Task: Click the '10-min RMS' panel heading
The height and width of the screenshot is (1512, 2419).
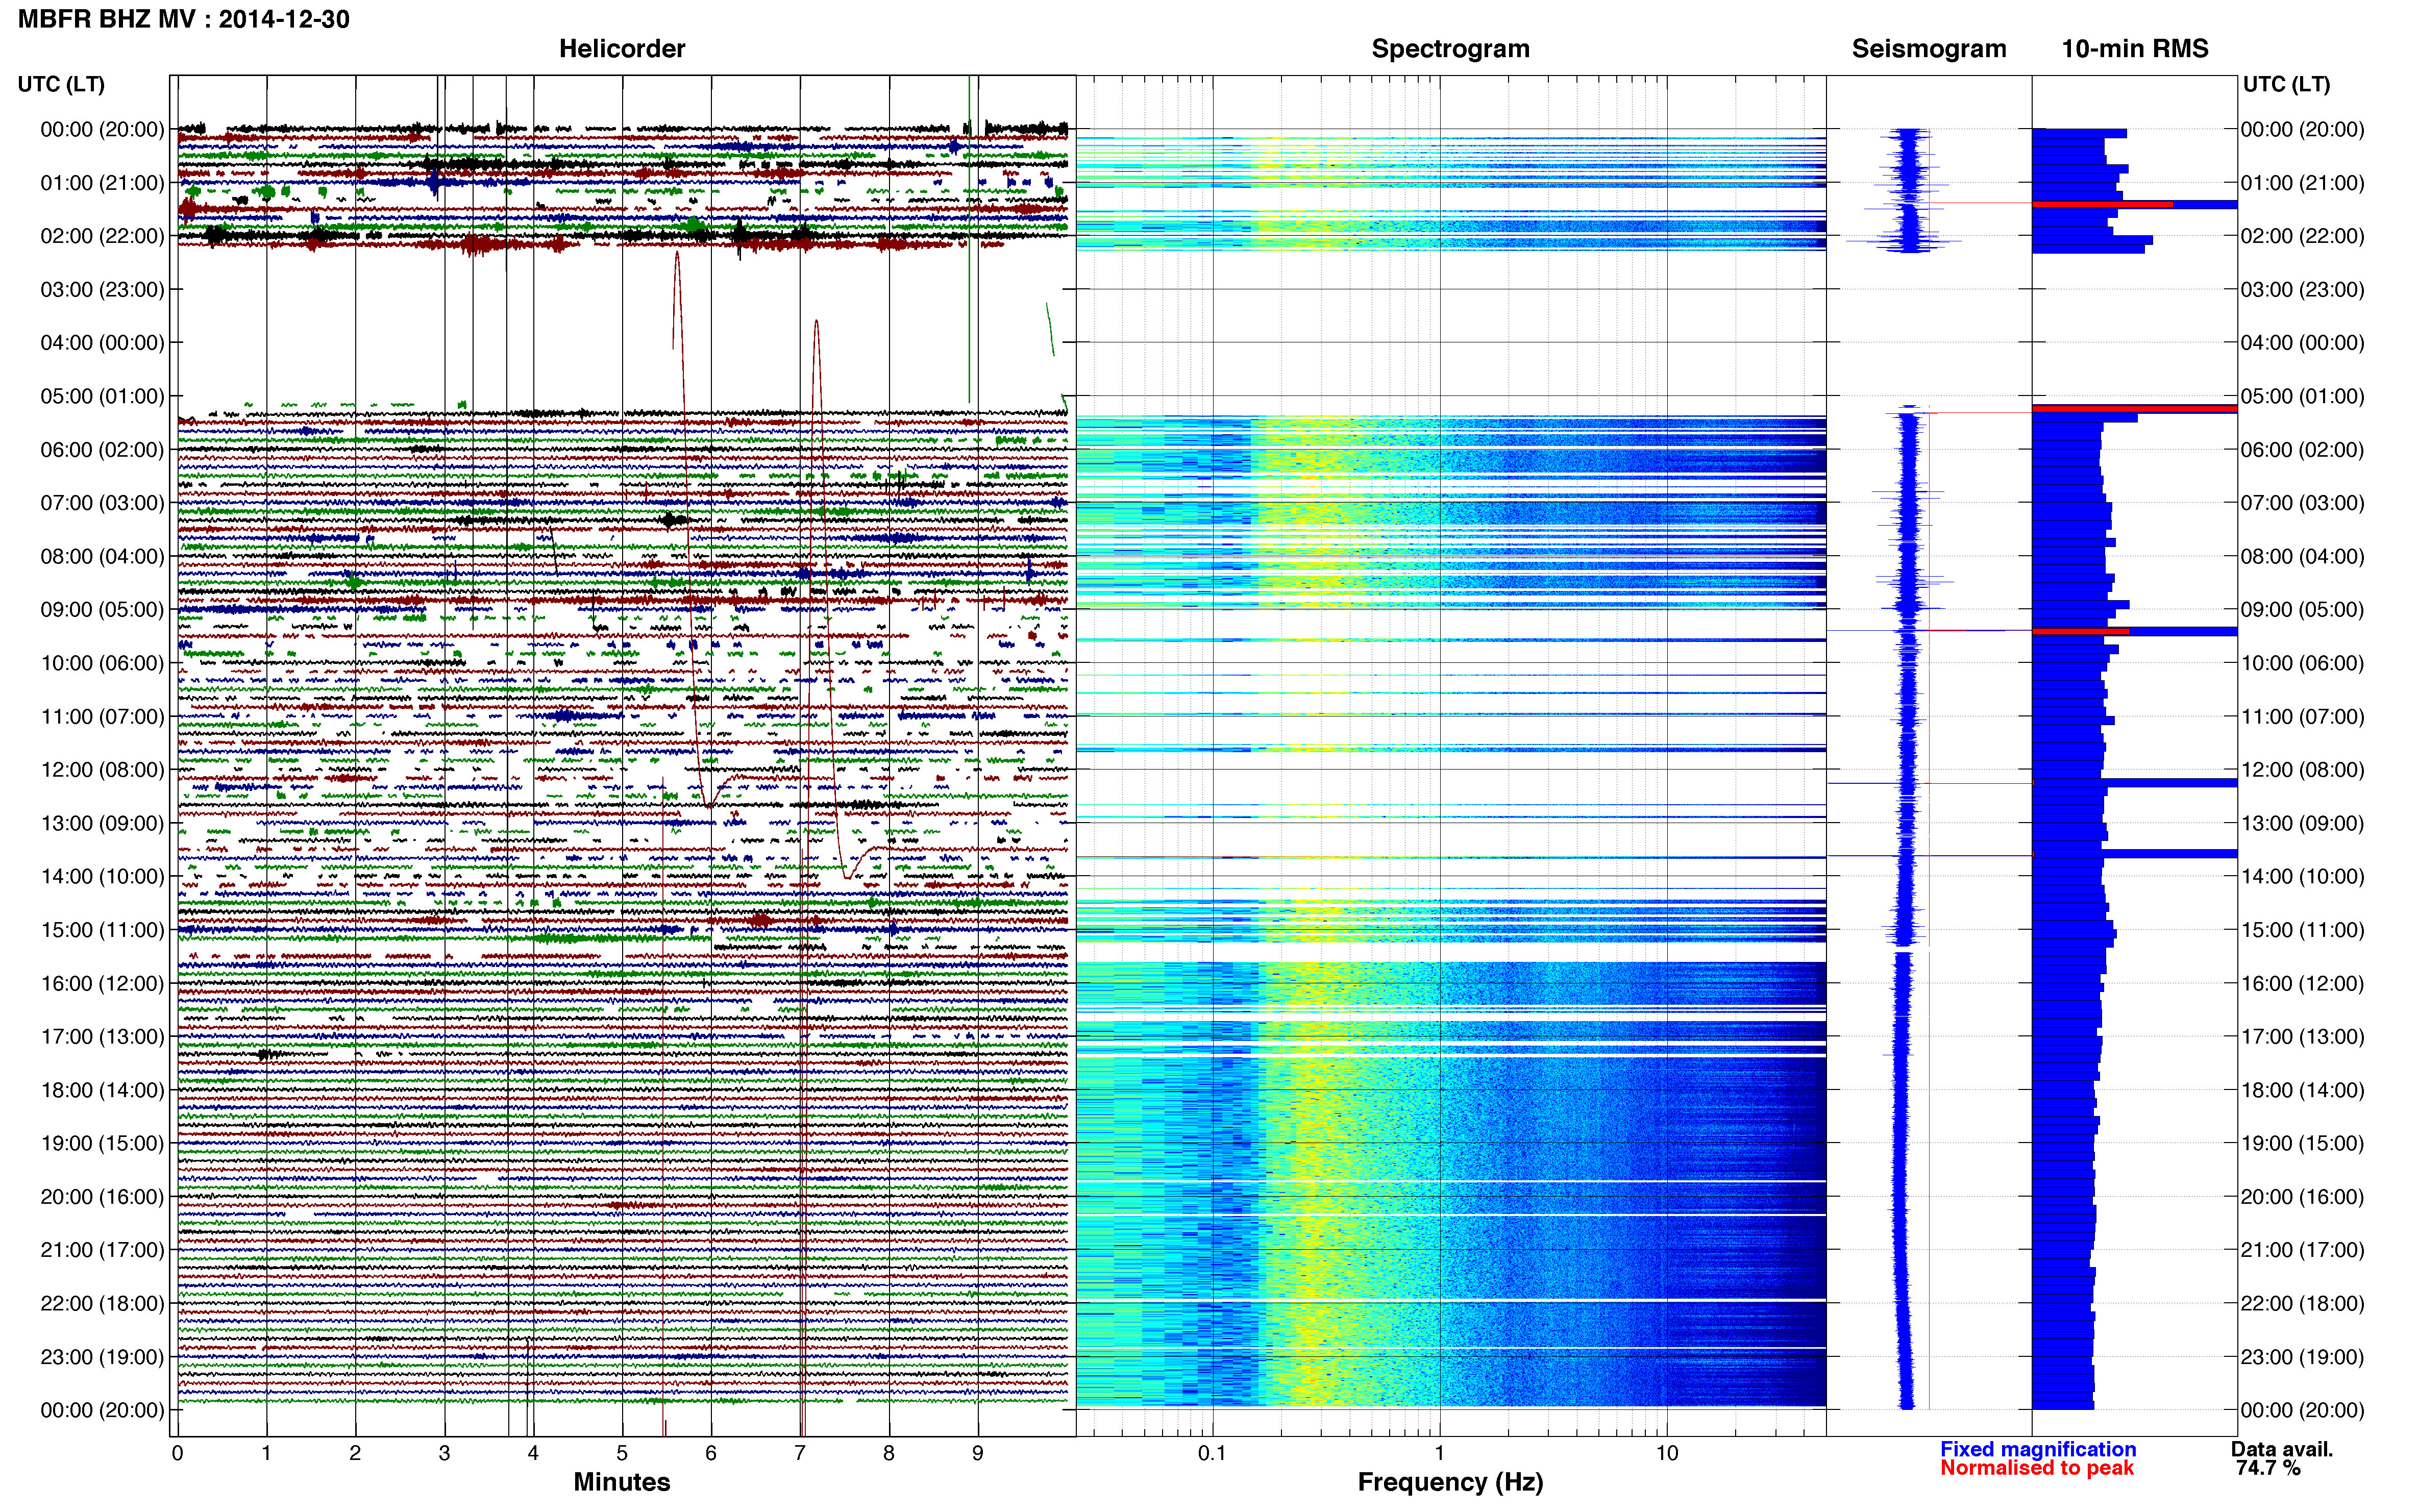Action: (x=2134, y=49)
